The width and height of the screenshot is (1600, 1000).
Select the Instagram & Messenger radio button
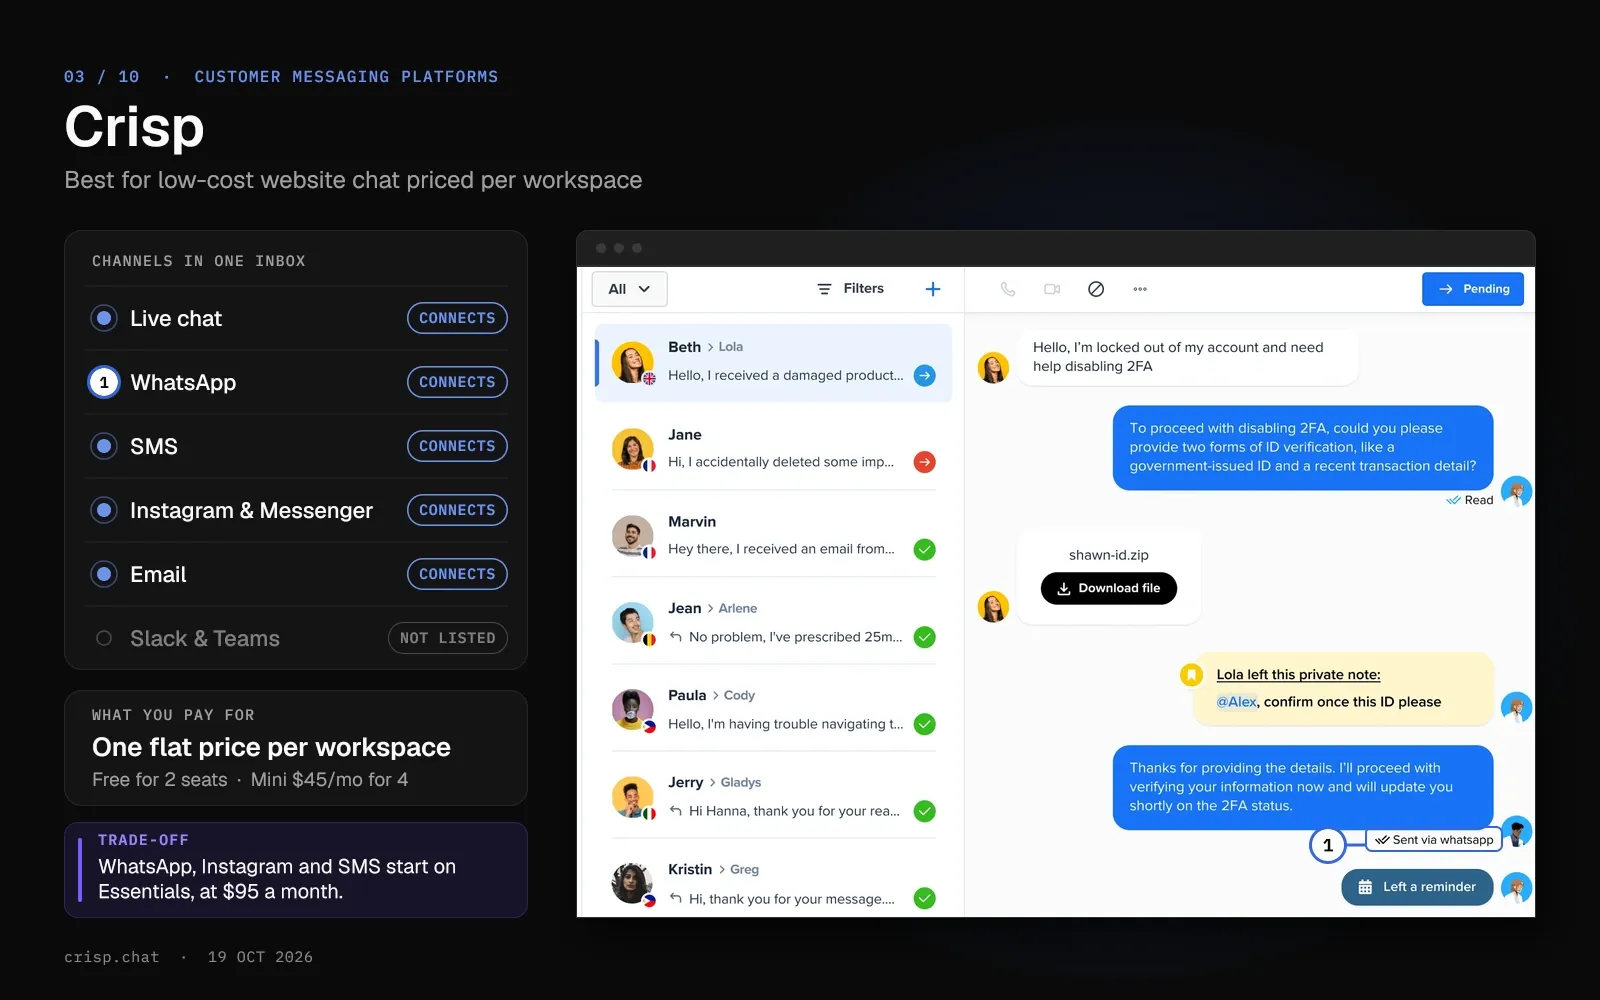(x=104, y=510)
